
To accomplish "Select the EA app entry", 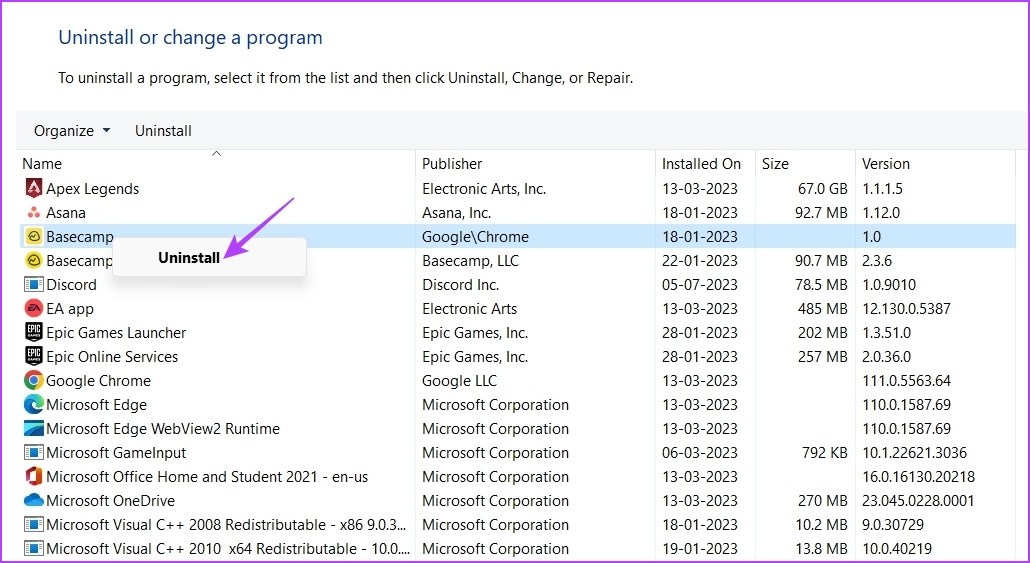I will point(70,309).
